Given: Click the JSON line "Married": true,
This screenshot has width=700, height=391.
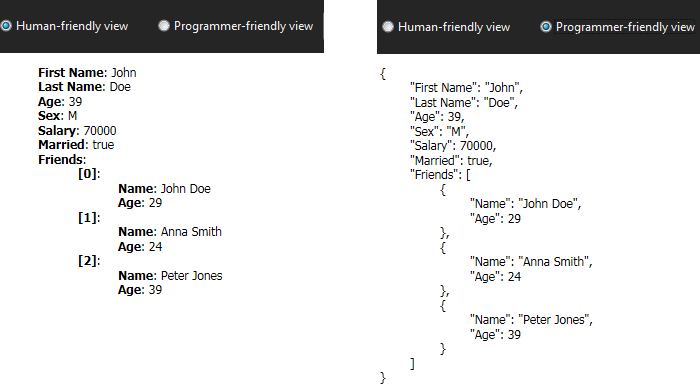Looking at the screenshot, I should [451, 160].
